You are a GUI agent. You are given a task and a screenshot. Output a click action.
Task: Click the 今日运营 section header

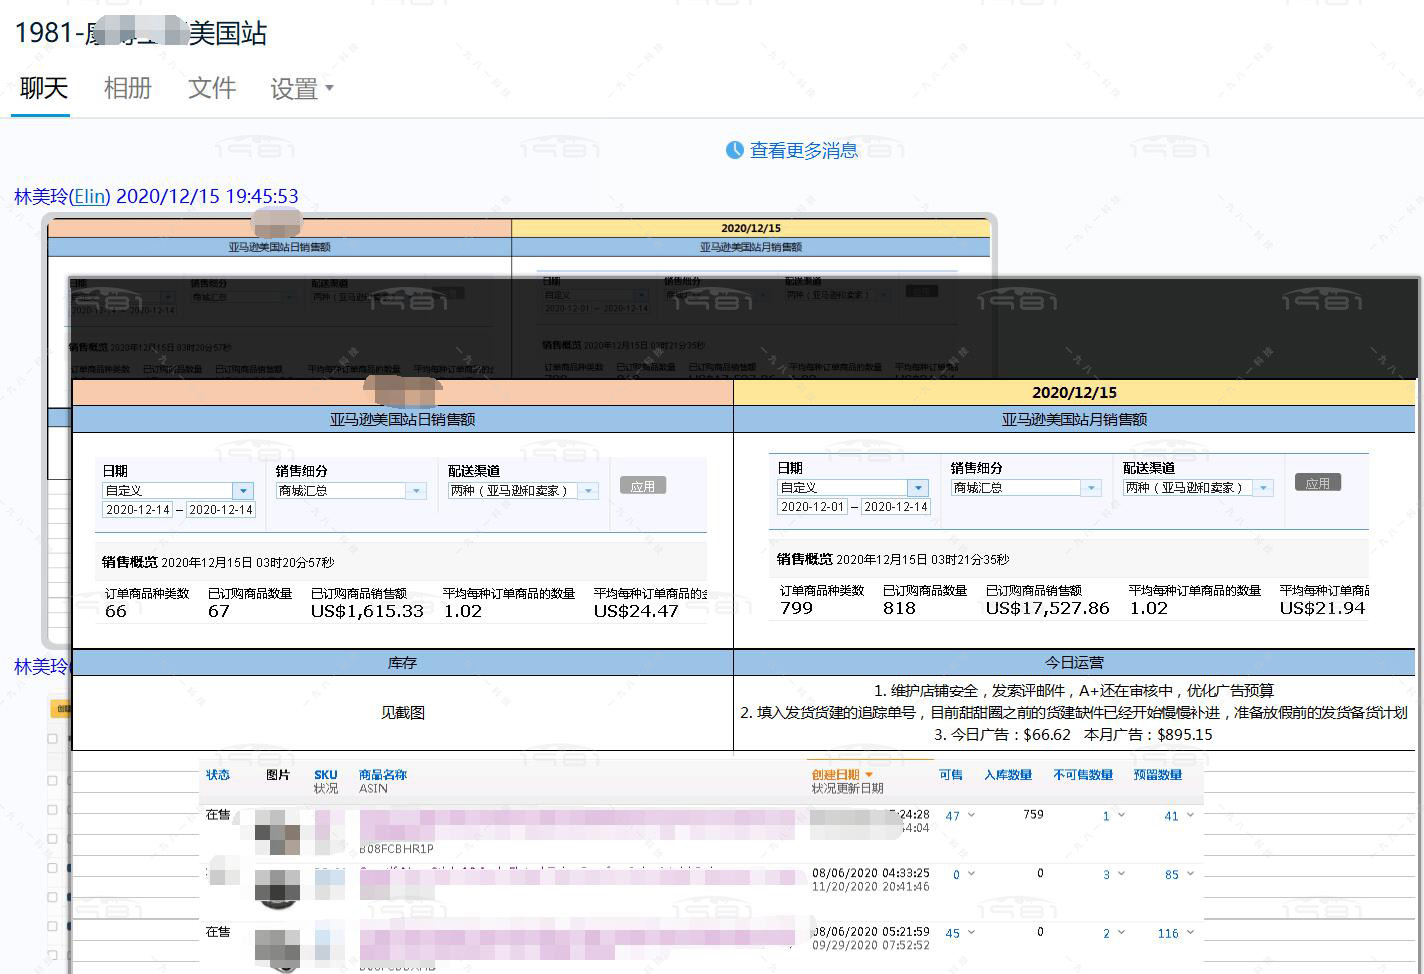pyautogui.click(x=1074, y=663)
